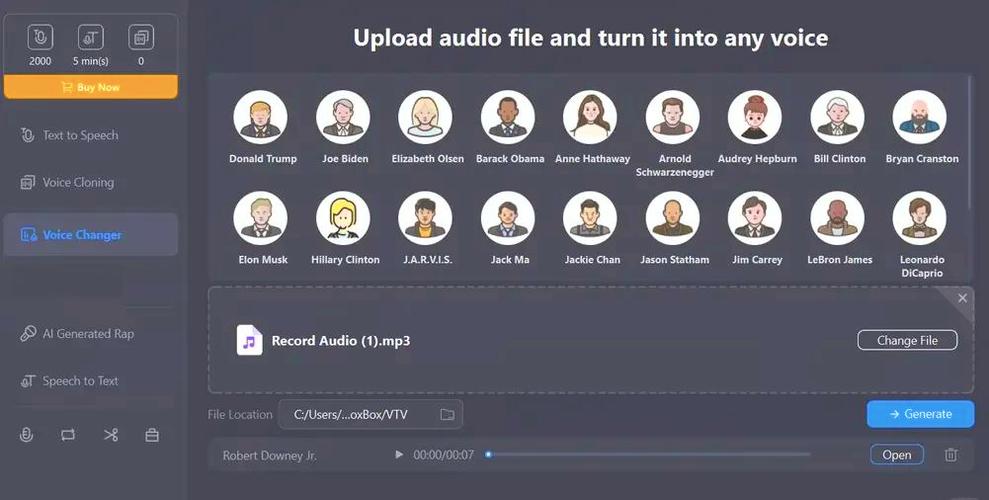Select the Donald Trump voice avatar
The image size is (989, 500).
(x=260, y=117)
